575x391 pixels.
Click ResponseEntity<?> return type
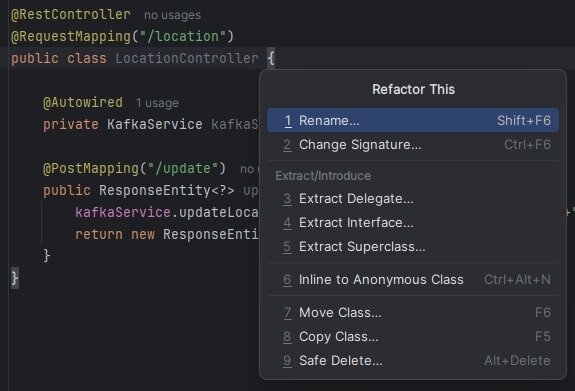pos(167,190)
